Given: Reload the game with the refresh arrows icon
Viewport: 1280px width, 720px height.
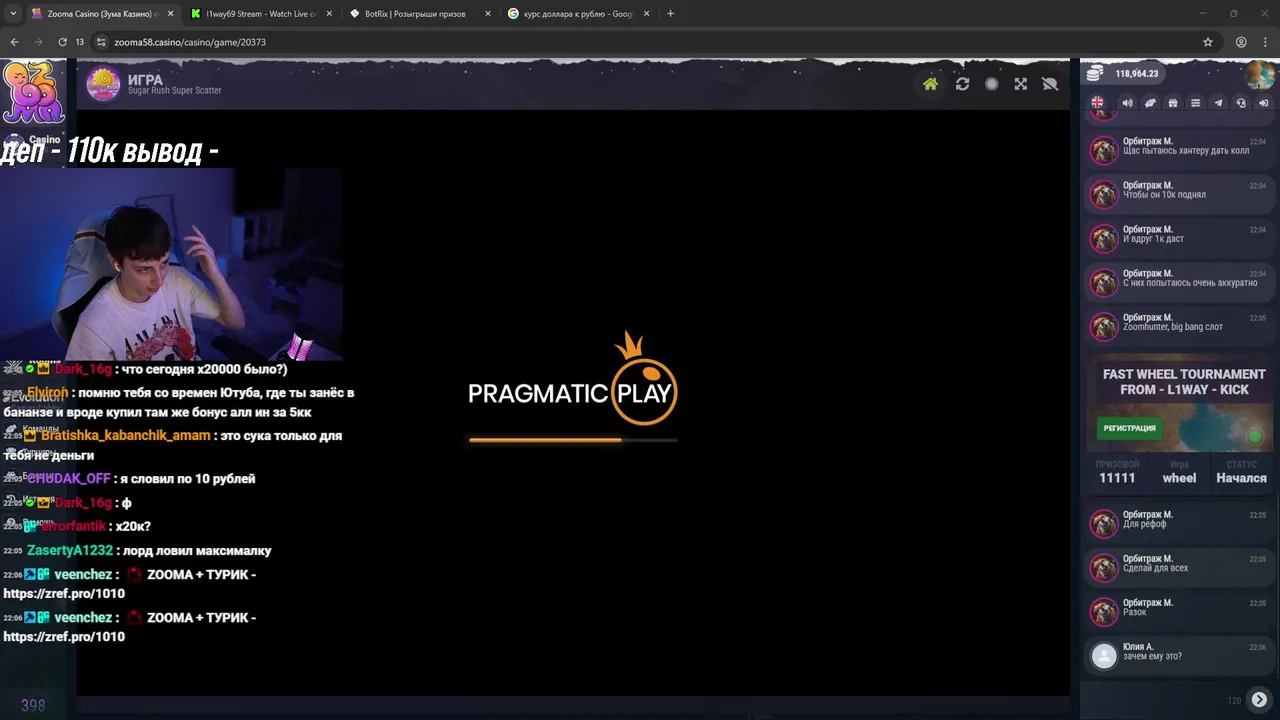Looking at the screenshot, I should pyautogui.click(x=962, y=84).
